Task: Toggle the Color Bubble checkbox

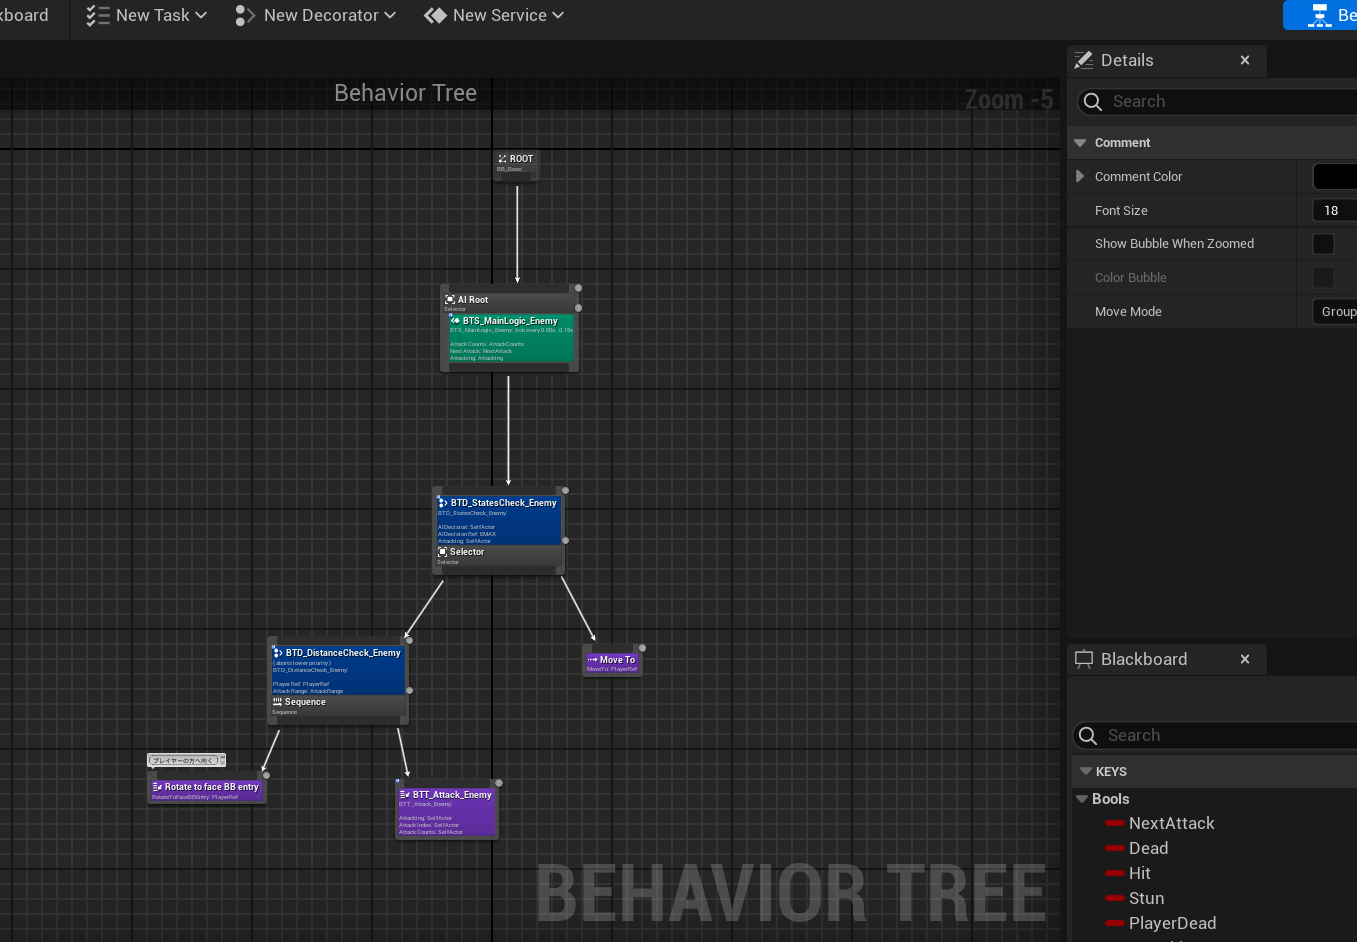Action: coord(1323,278)
